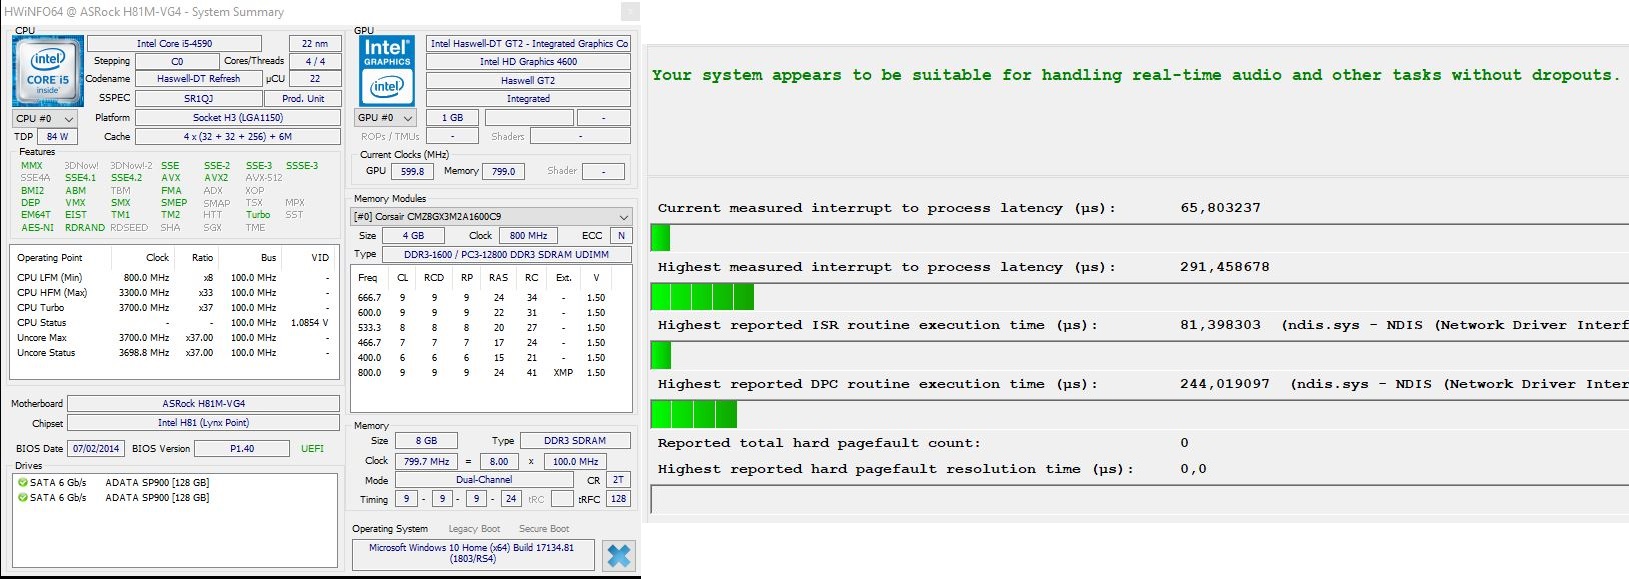Click the 84 W TDP value
Image resolution: width=1629 pixels, height=579 pixels.
point(57,136)
